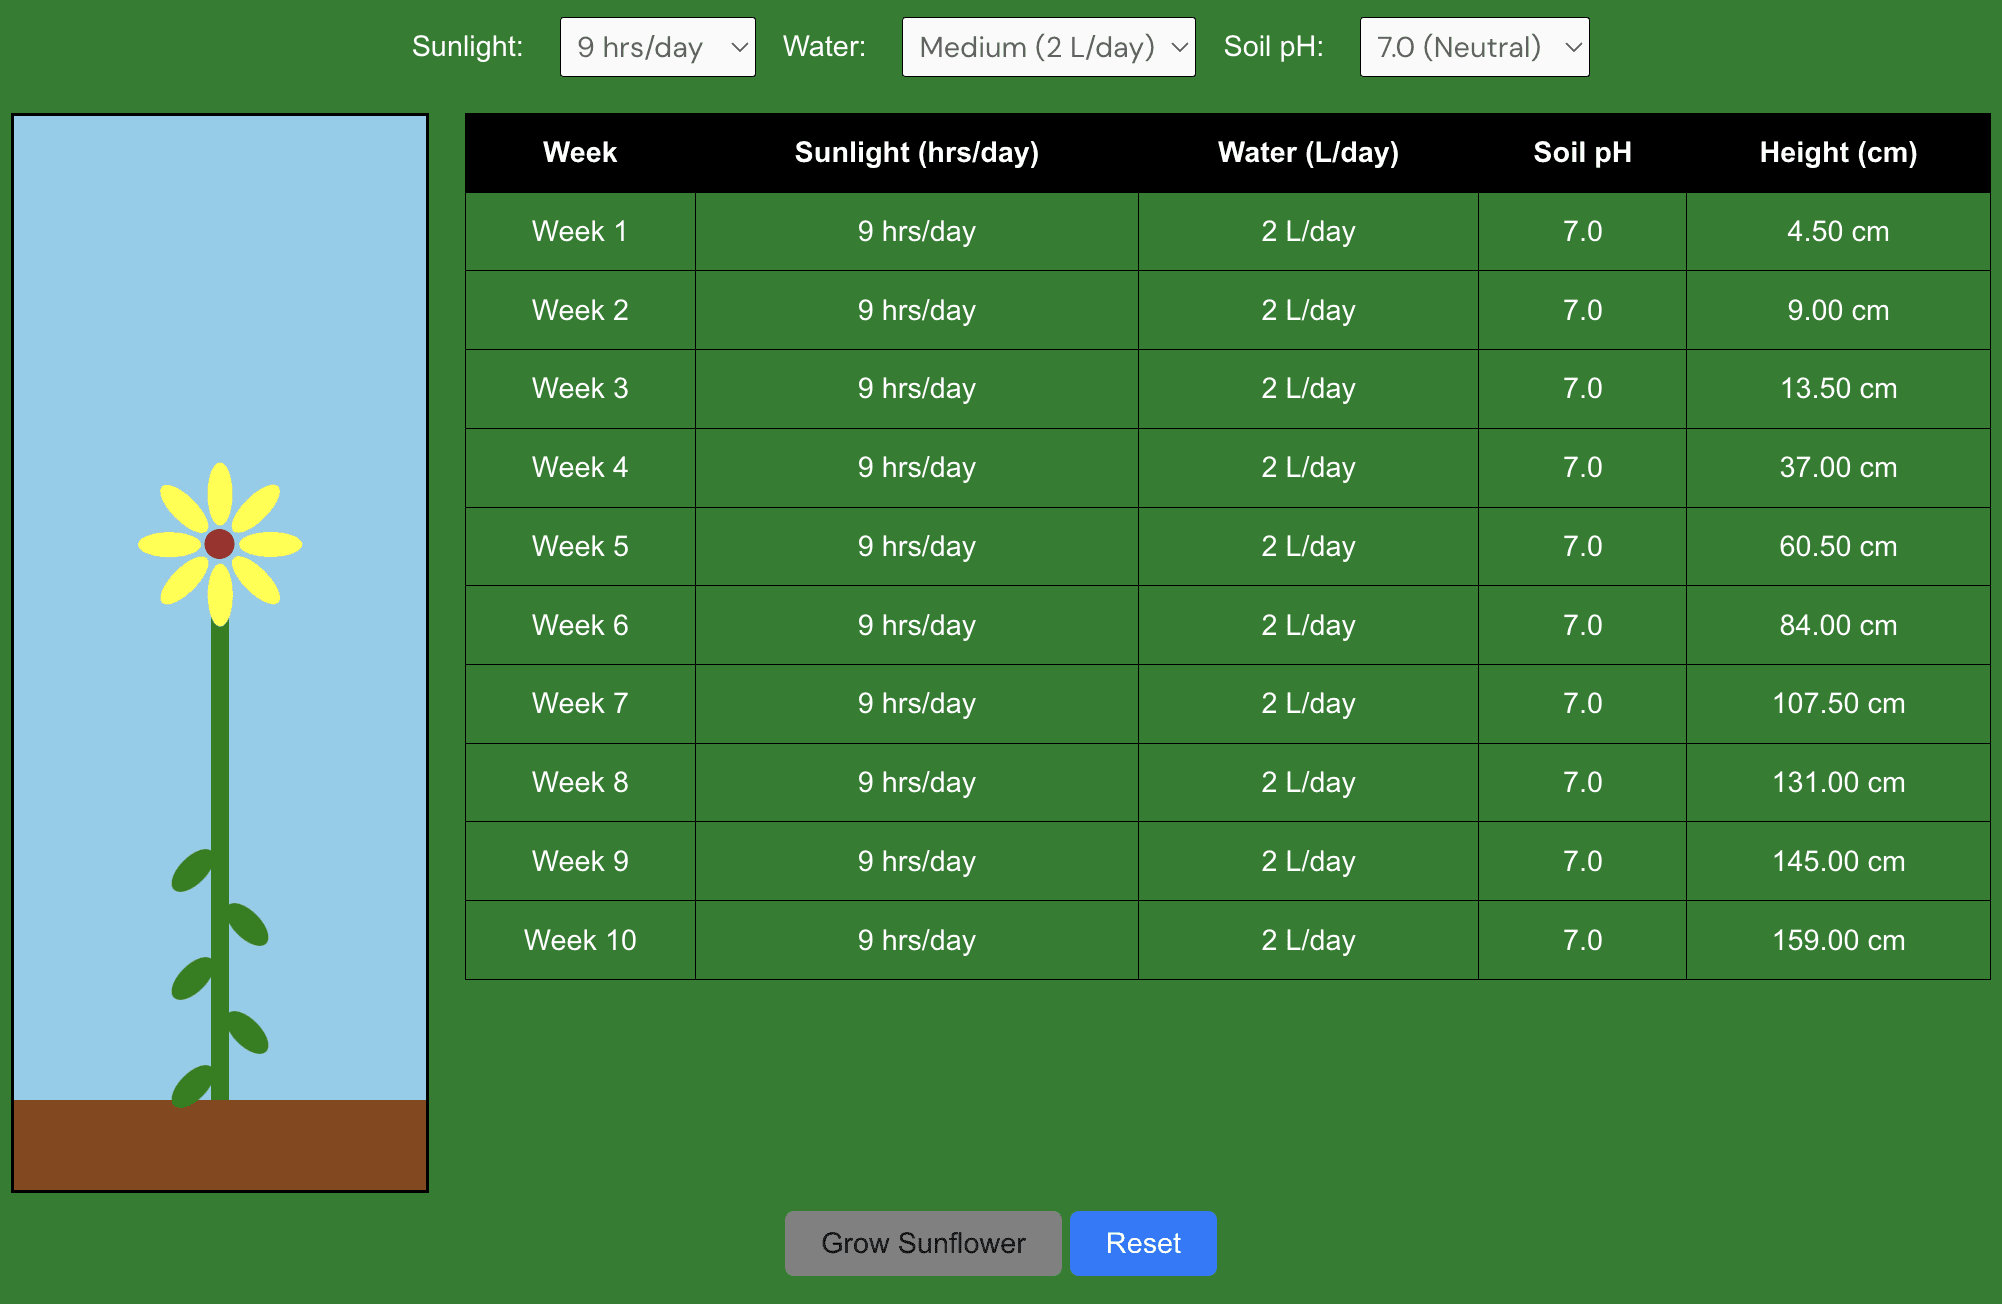Viewport: 2002px width, 1304px height.
Task: Click the Sunlight (hrs/day) column header
Action: 916,152
